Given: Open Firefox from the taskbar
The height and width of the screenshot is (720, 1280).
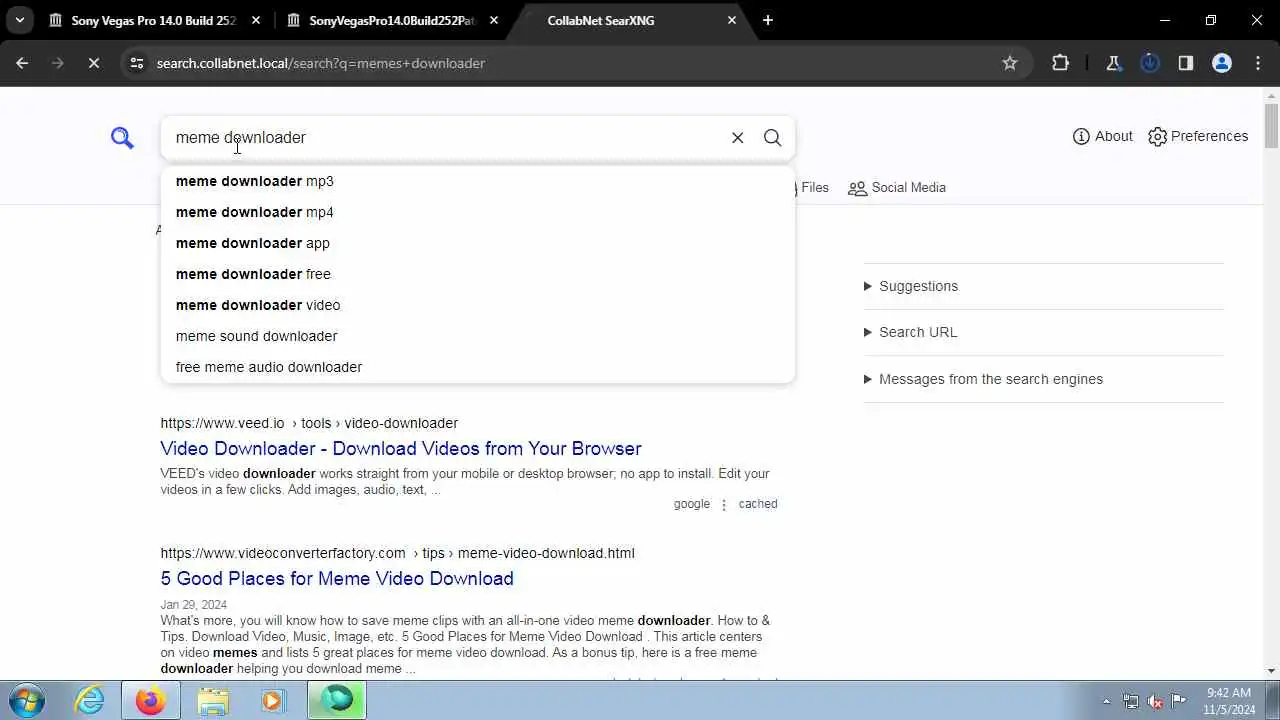Looking at the screenshot, I should coord(151,700).
